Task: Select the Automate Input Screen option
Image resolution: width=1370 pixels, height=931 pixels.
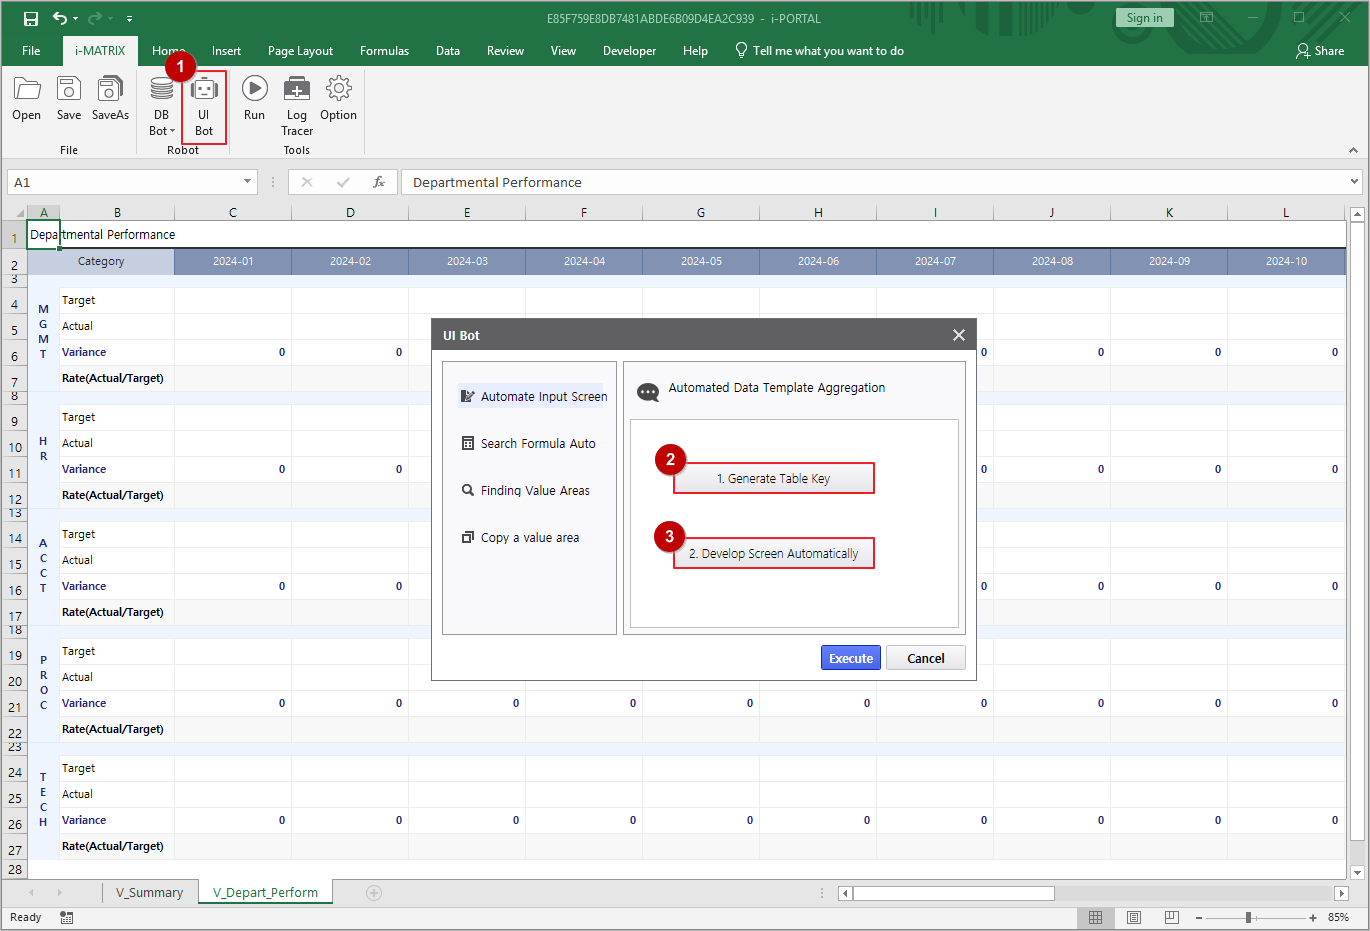Action: click(540, 396)
